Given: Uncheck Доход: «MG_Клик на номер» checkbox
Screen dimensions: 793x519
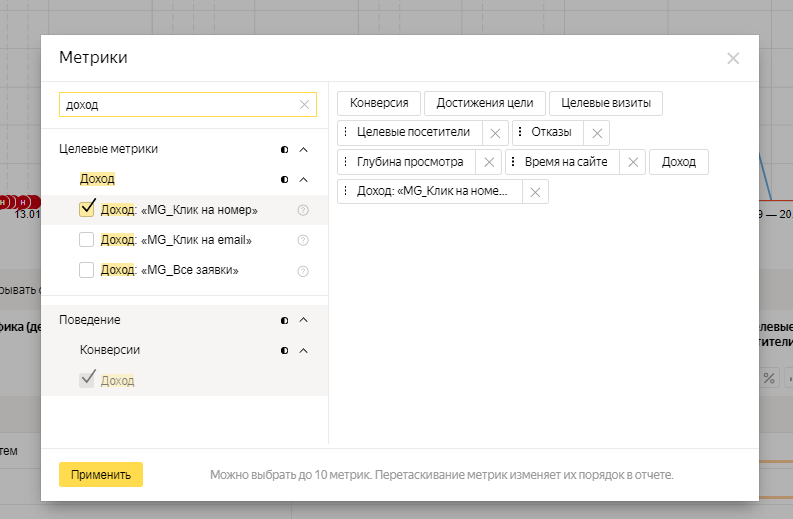Looking at the screenshot, I should [x=86, y=209].
